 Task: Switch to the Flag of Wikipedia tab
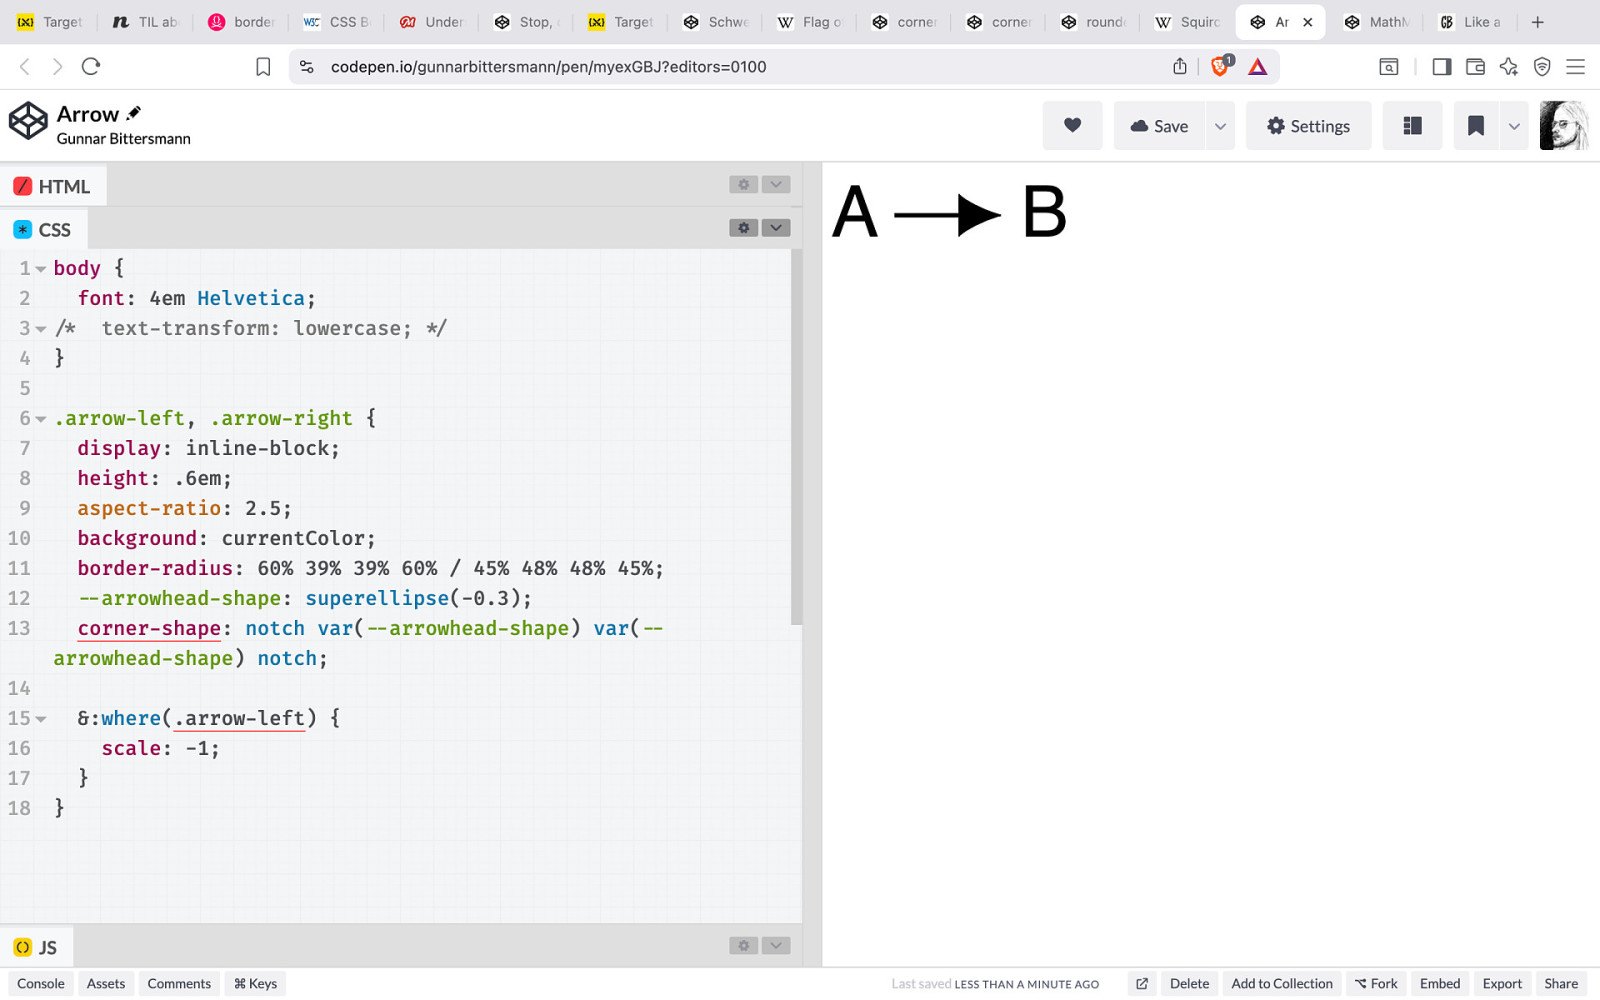810,22
